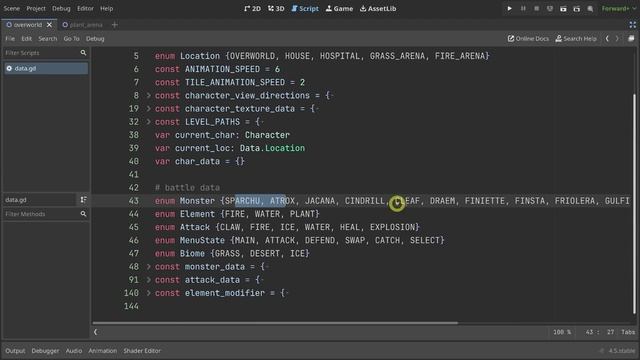Open Online Docs link
Image resolution: width=640 pixels, height=360 pixels.
point(528,38)
